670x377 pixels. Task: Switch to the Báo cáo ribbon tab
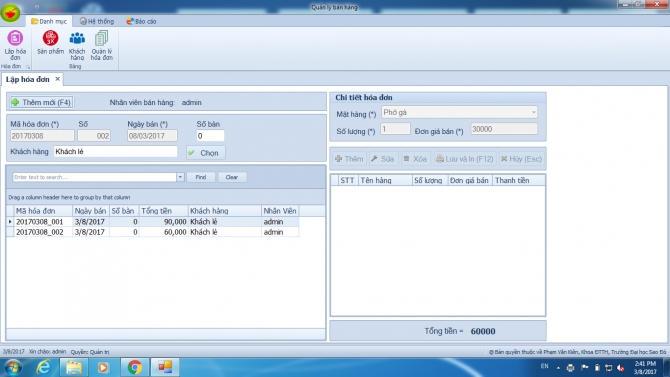click(141, 21)
